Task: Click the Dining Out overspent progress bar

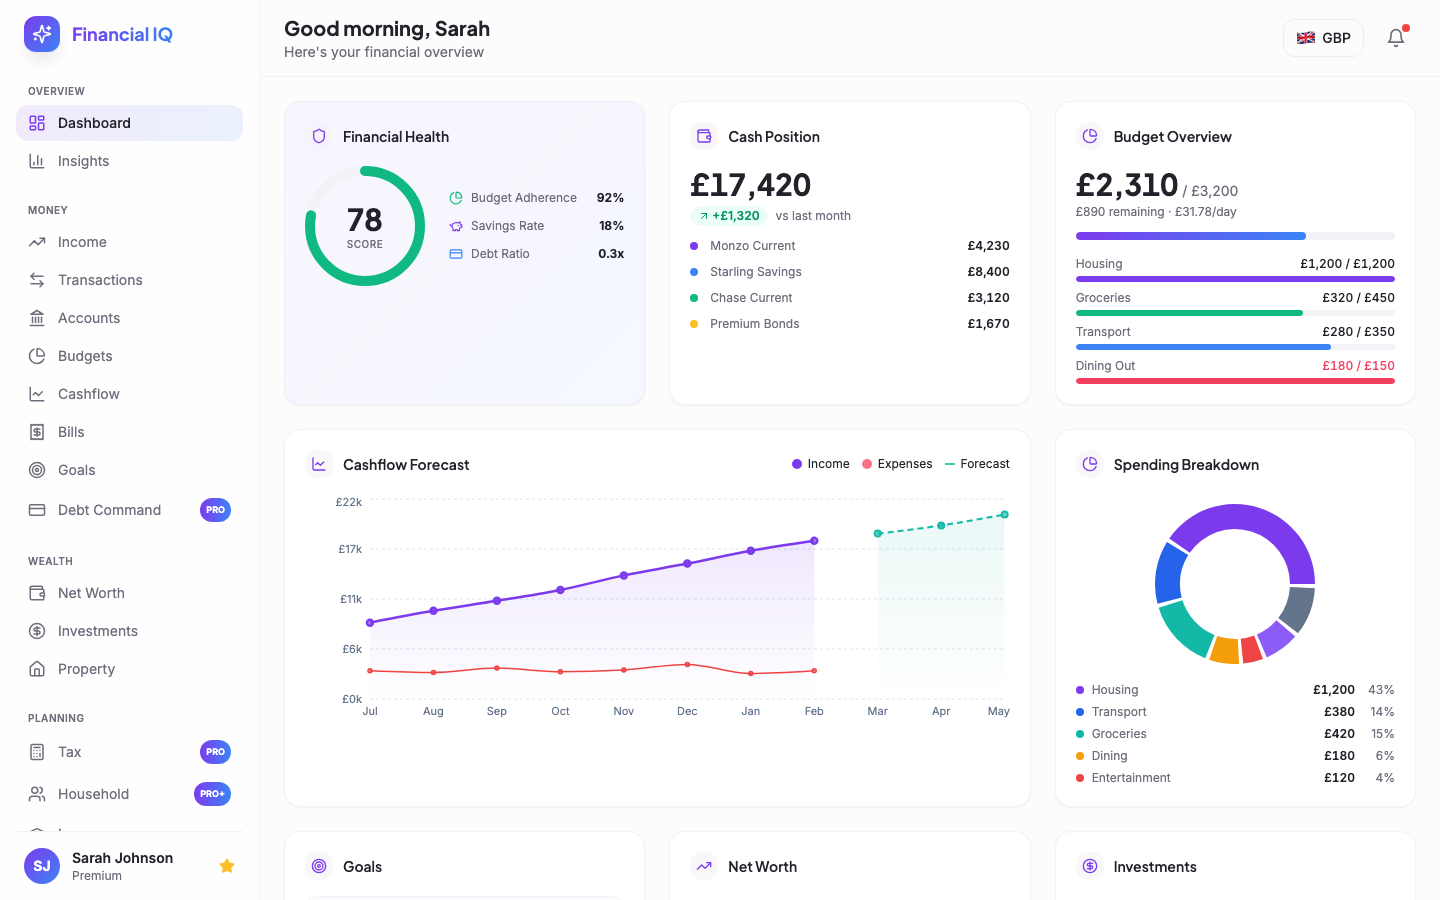Action: click(x=1234, y=381)
